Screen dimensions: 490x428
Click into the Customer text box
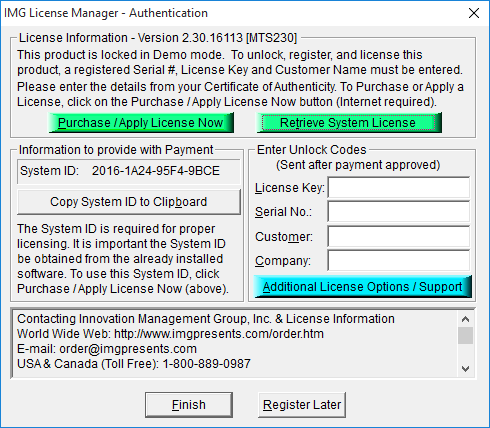point(399,236)
